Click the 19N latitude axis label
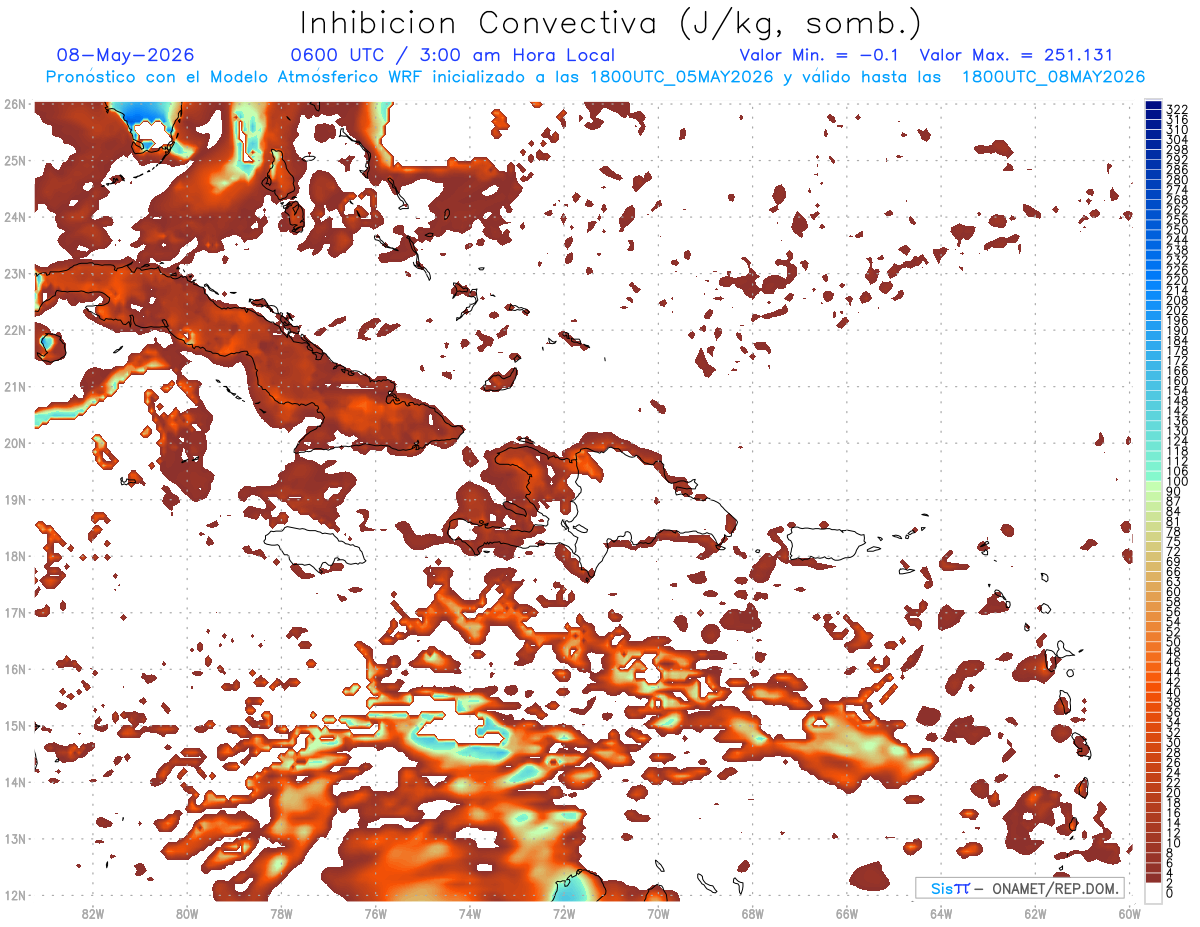Image resolution: width=1200 pixels, height=927 pixels. 14,499
